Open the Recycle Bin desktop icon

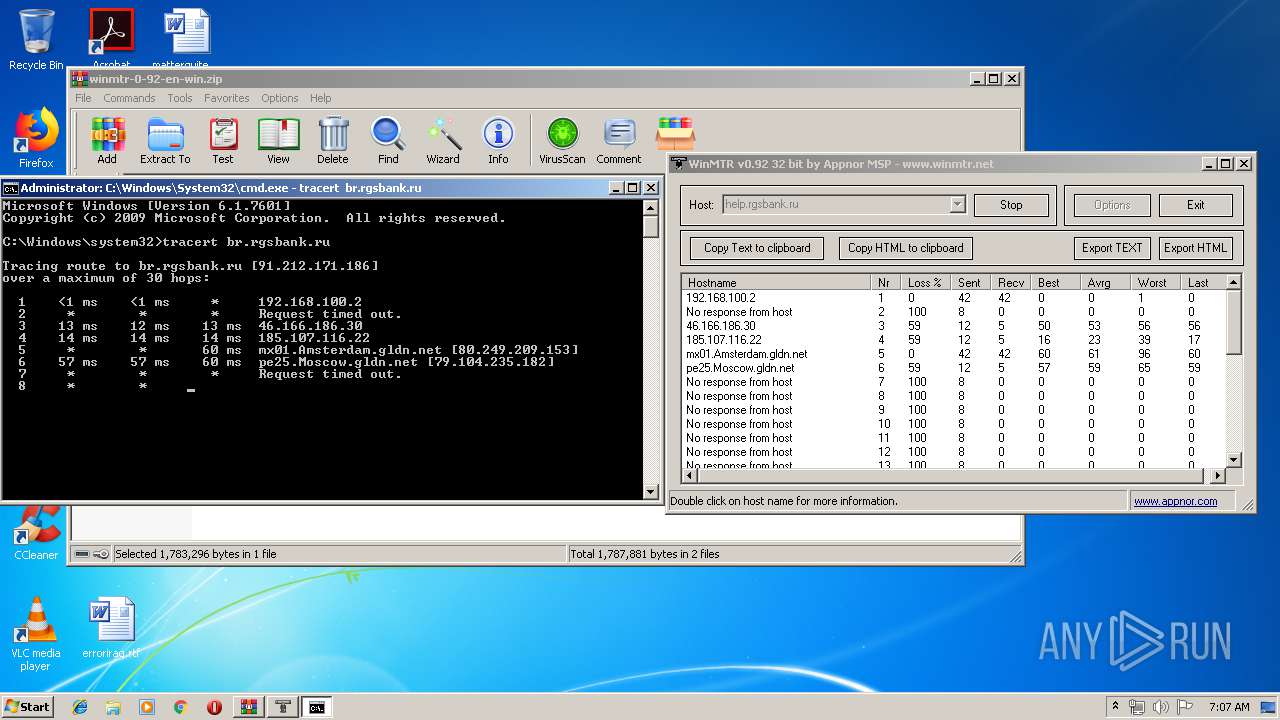36,40
